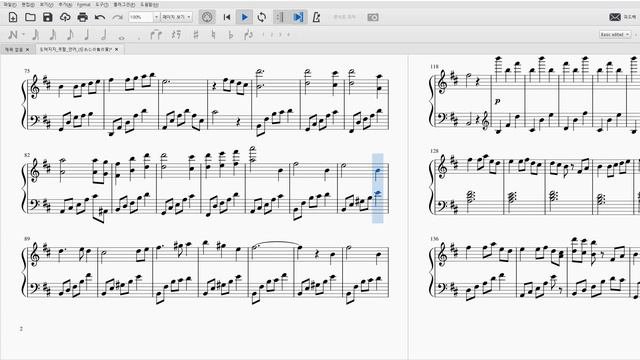Apply a flat accidental
This screenshot has width=640, height=360.
coord(231,35)
